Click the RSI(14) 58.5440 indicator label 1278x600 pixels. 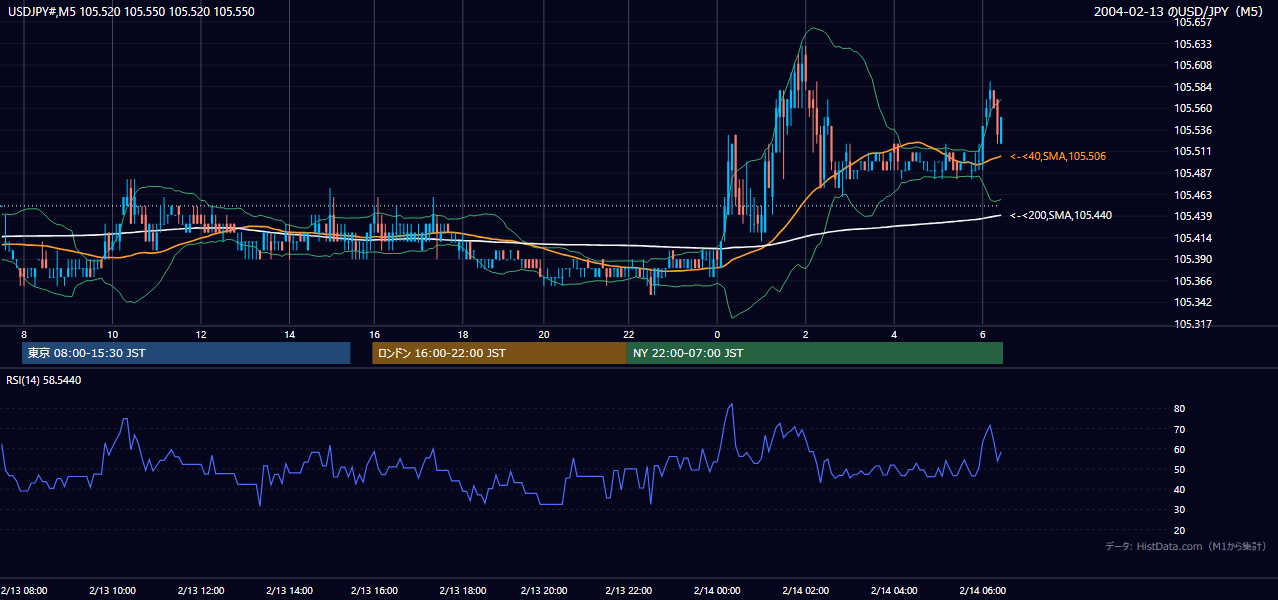tap(43, 380)
